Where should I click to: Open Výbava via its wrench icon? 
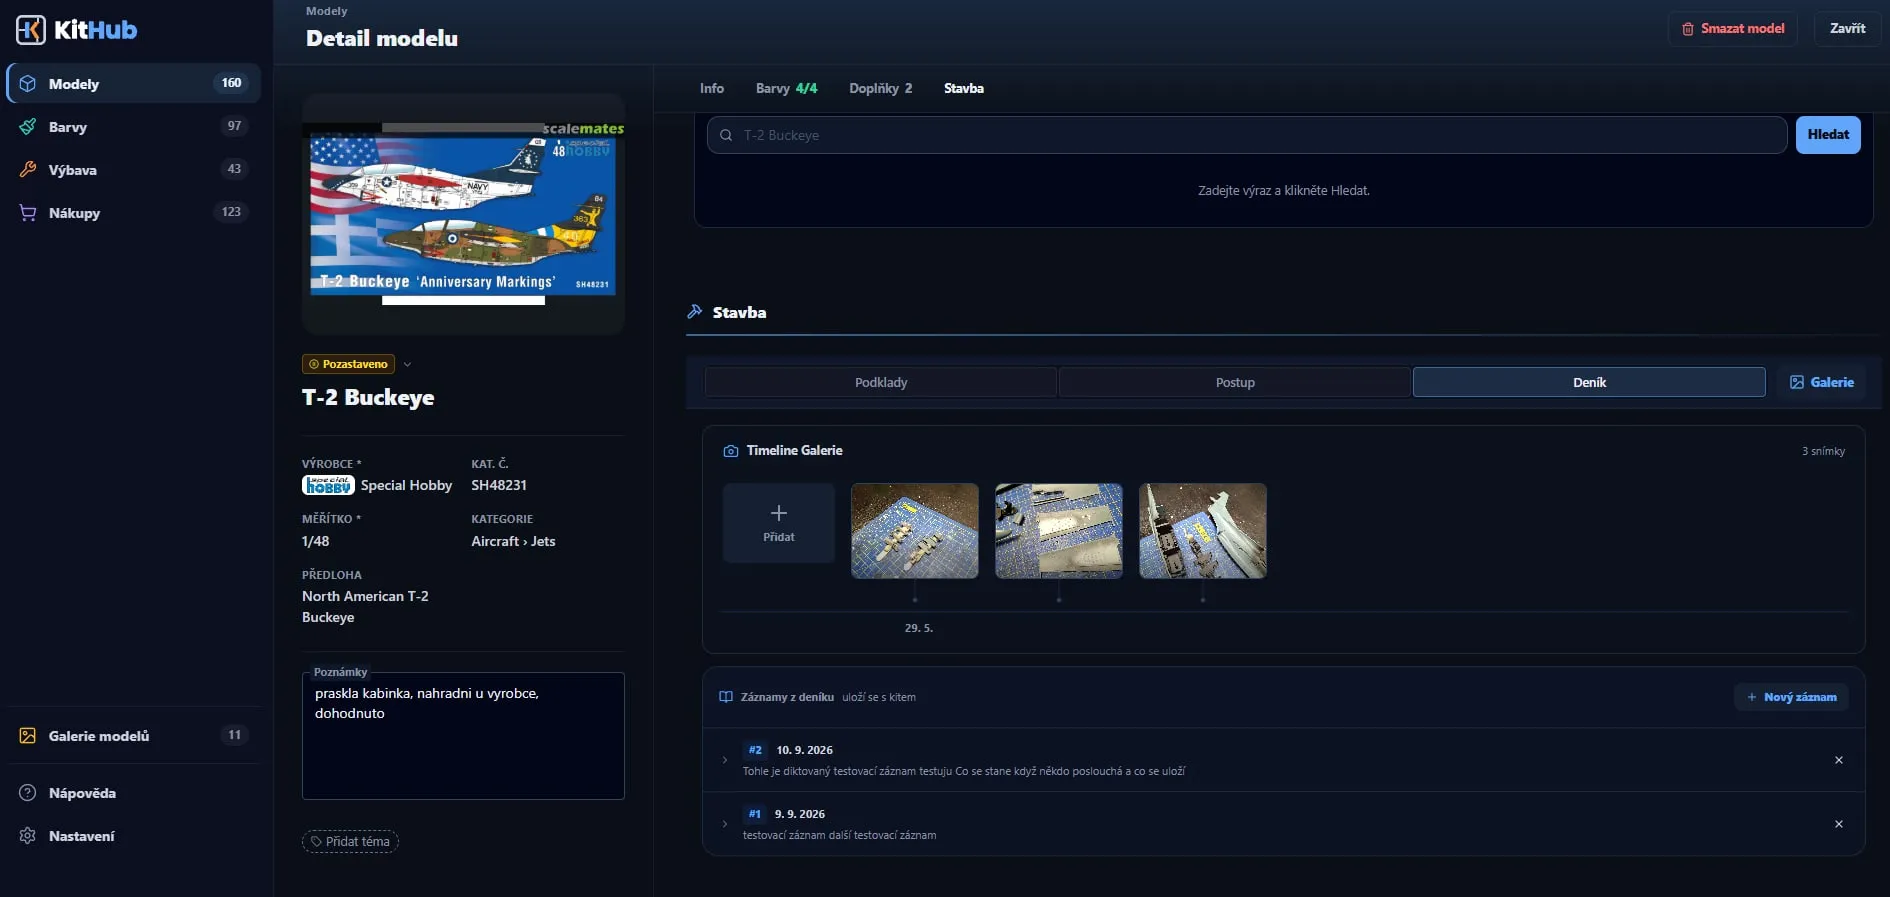(x=28, y=170)
